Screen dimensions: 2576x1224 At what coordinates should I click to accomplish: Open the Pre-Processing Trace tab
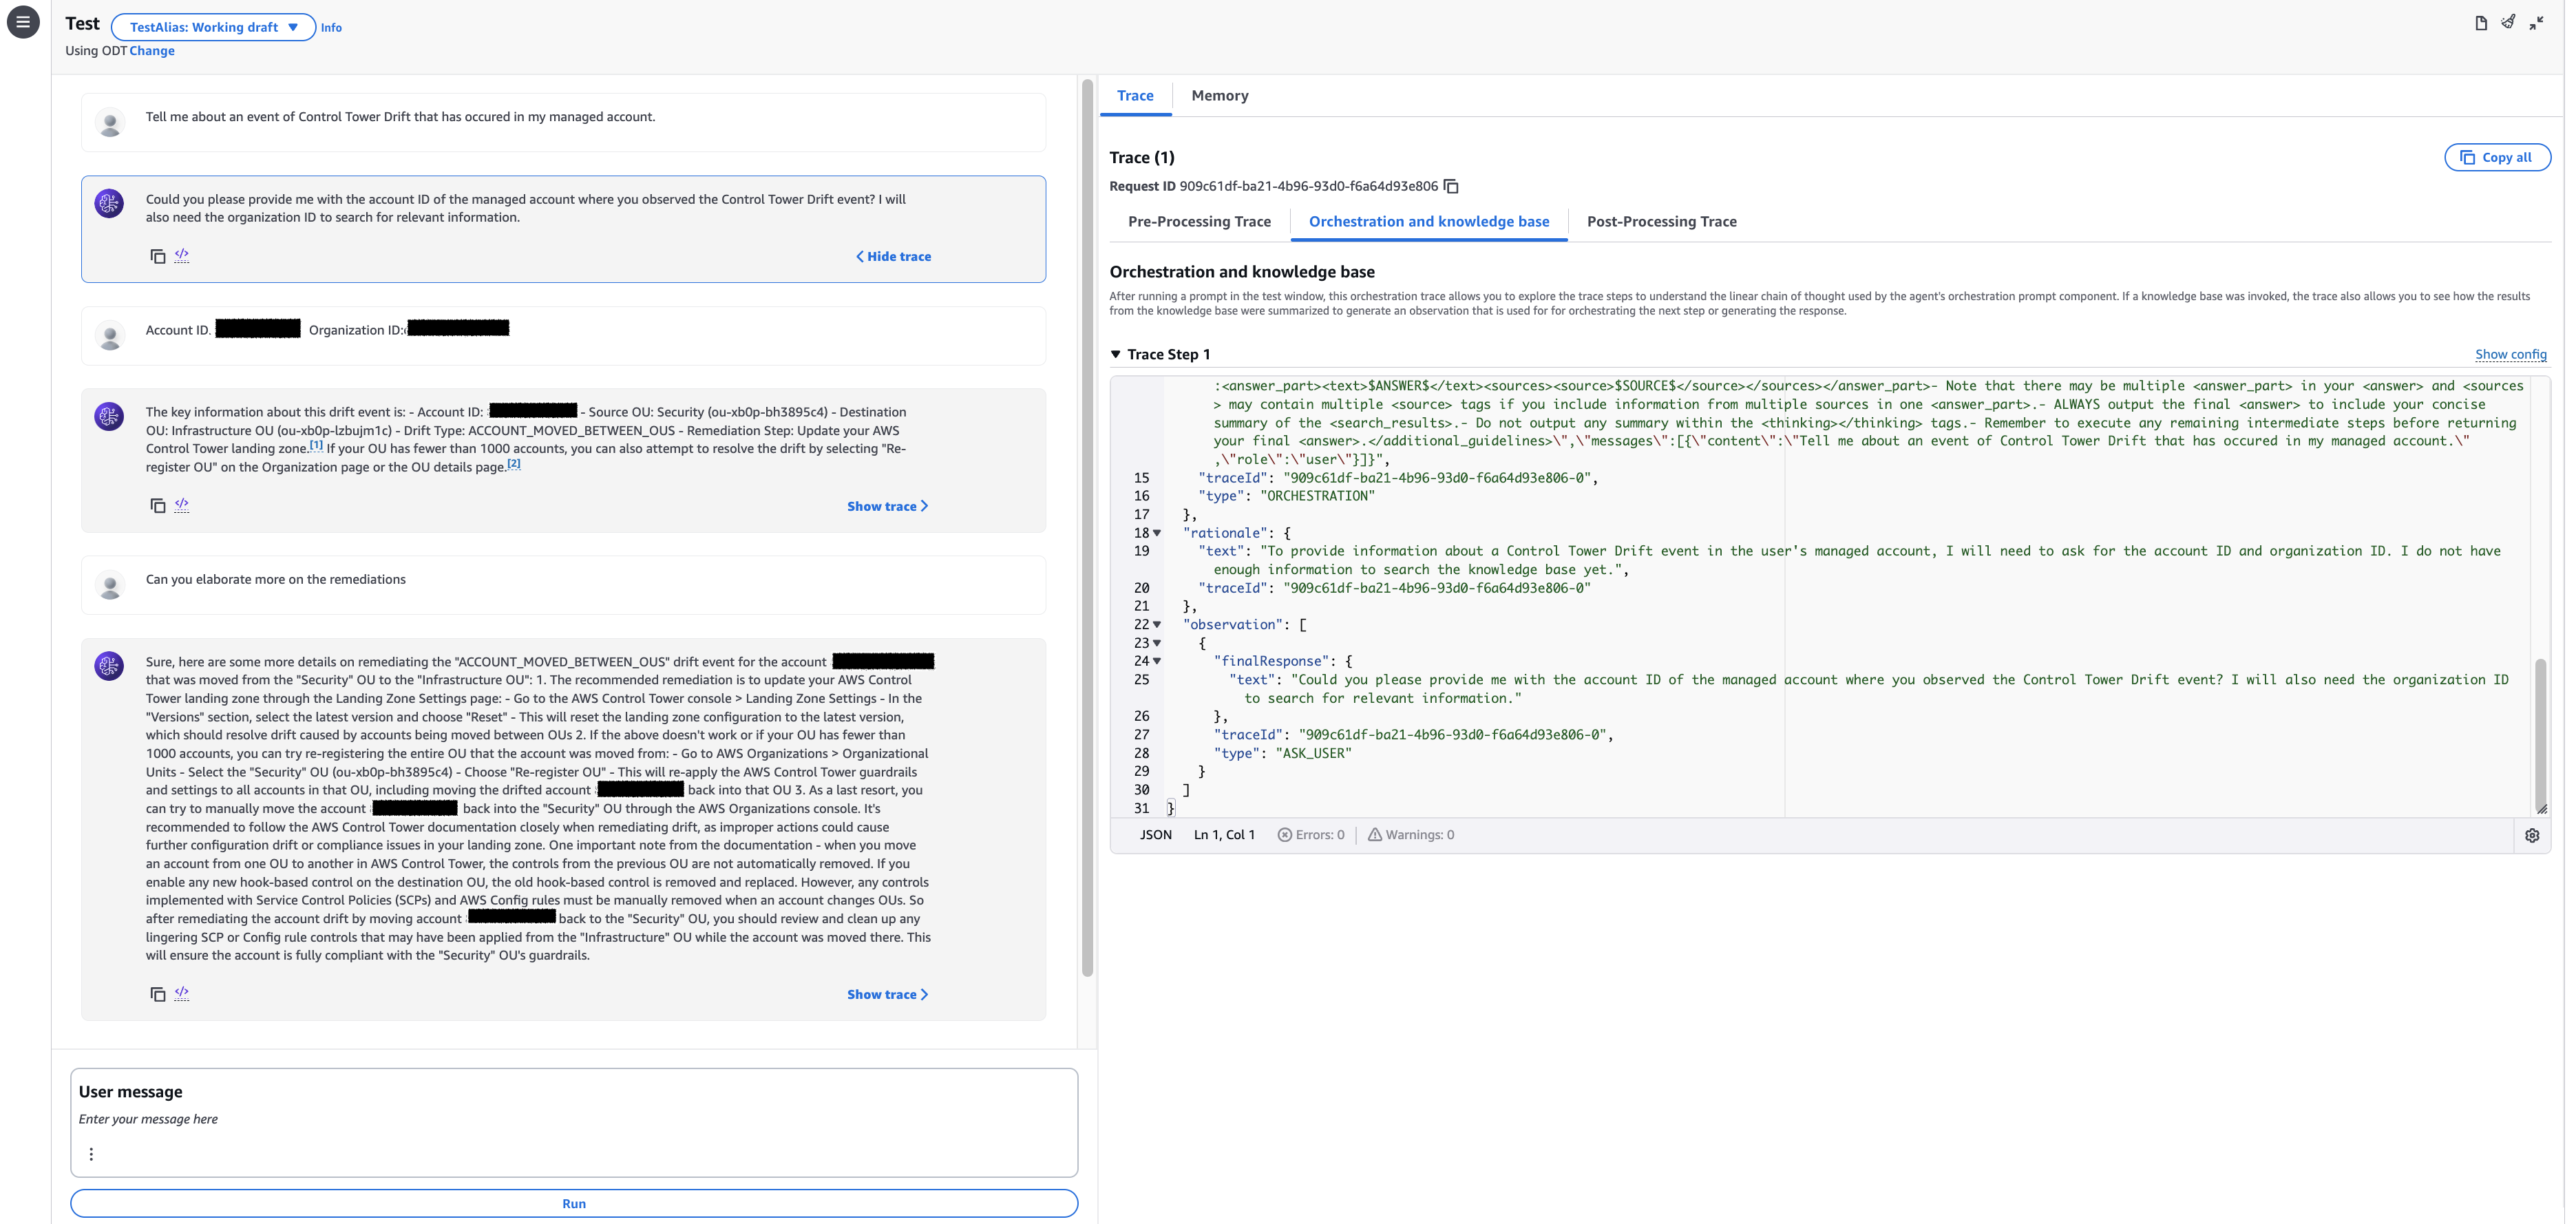[x=1199, y=222]
